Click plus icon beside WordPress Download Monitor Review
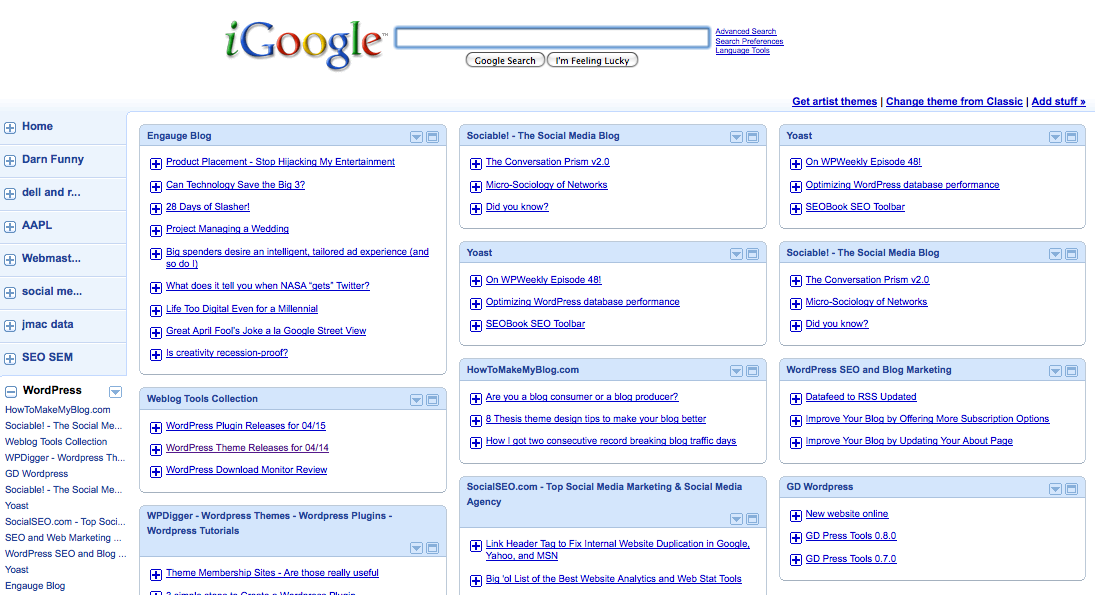Screen dimensions: 1095x595 (156, 471)
